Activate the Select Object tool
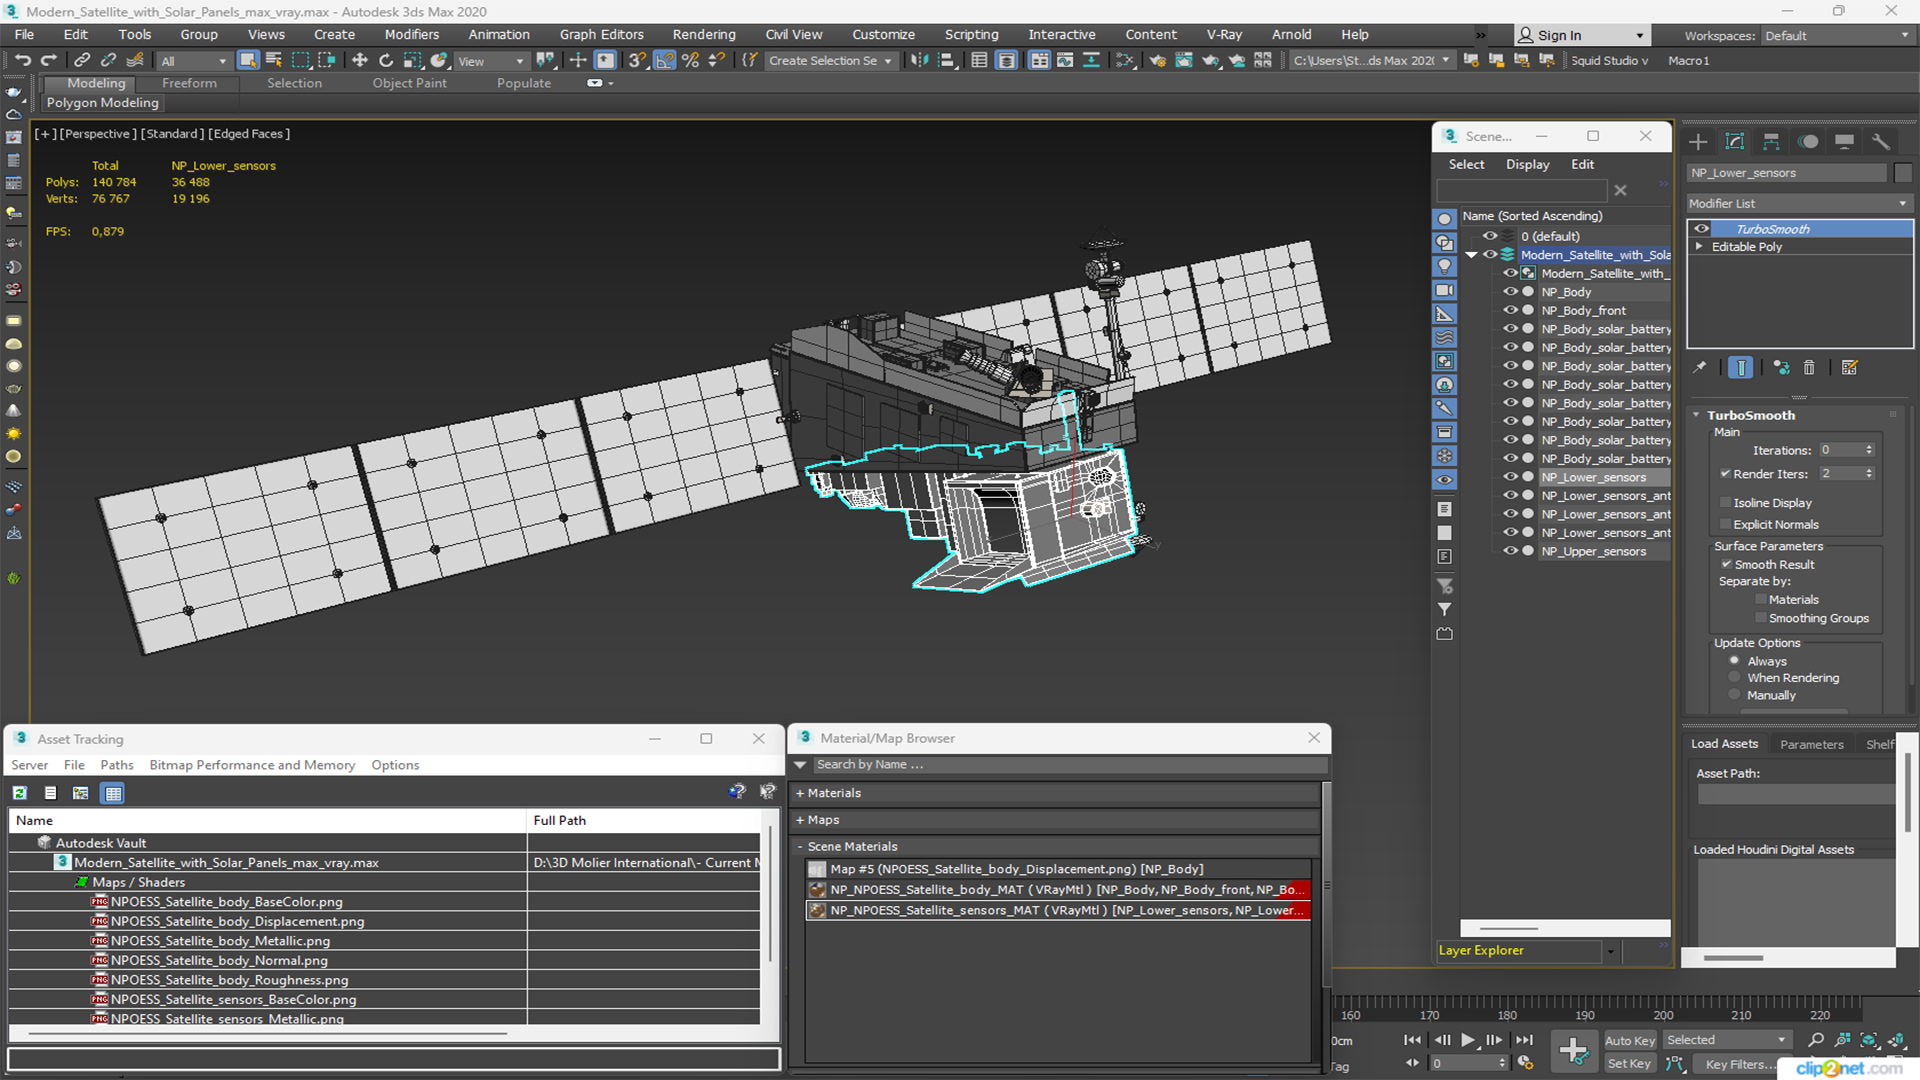Screen dimensions: 1920x1080 (x=248, y=61)
